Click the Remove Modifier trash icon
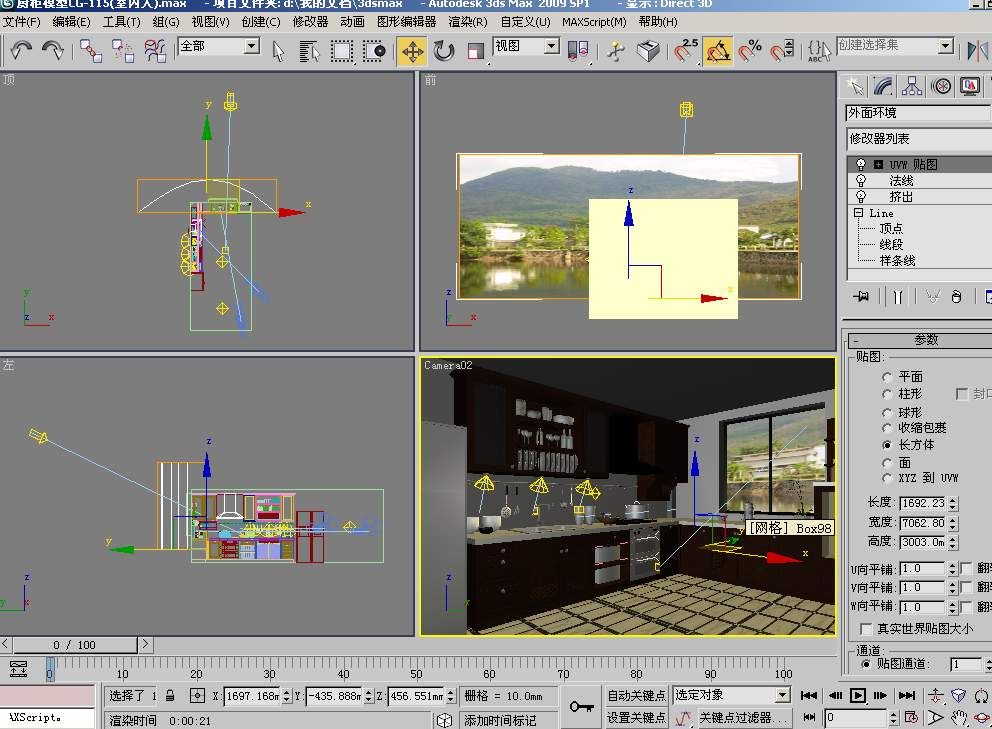 (x=956, y=296)
